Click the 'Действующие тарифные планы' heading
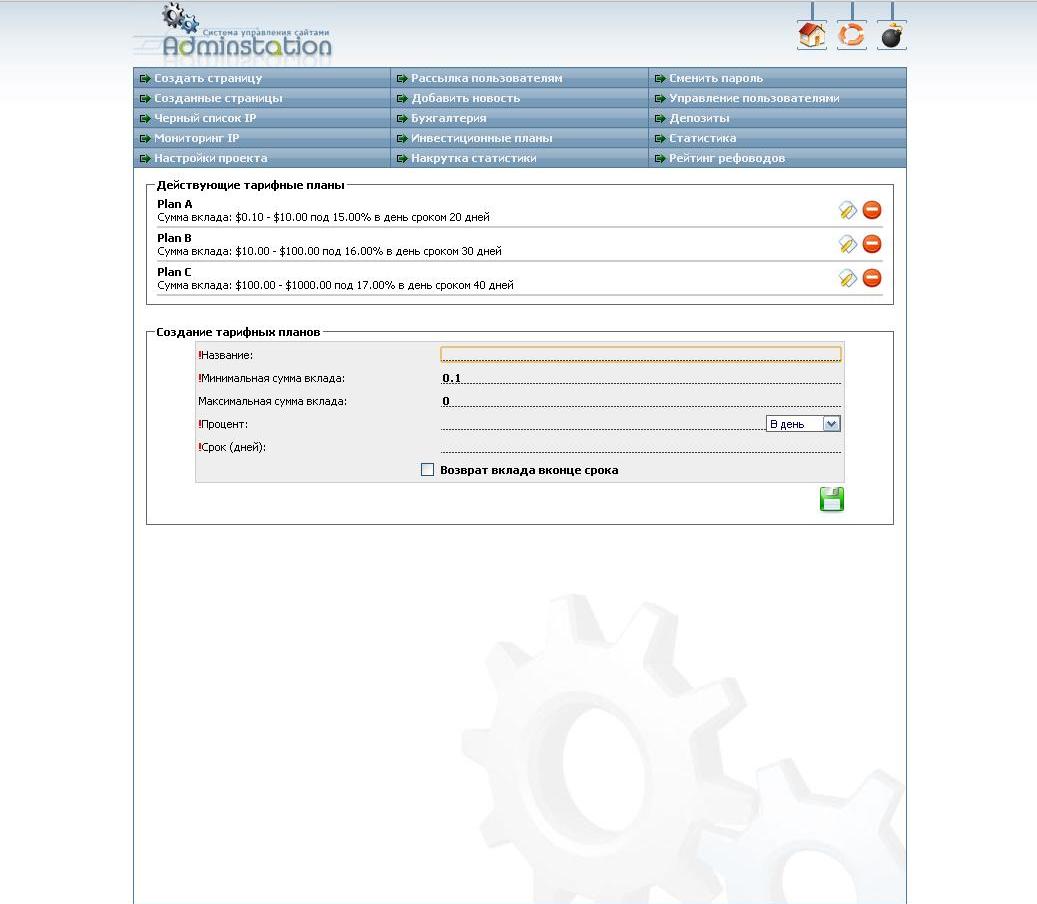Viewport: 1037px width, 904px height. click(x=251, y=185)
